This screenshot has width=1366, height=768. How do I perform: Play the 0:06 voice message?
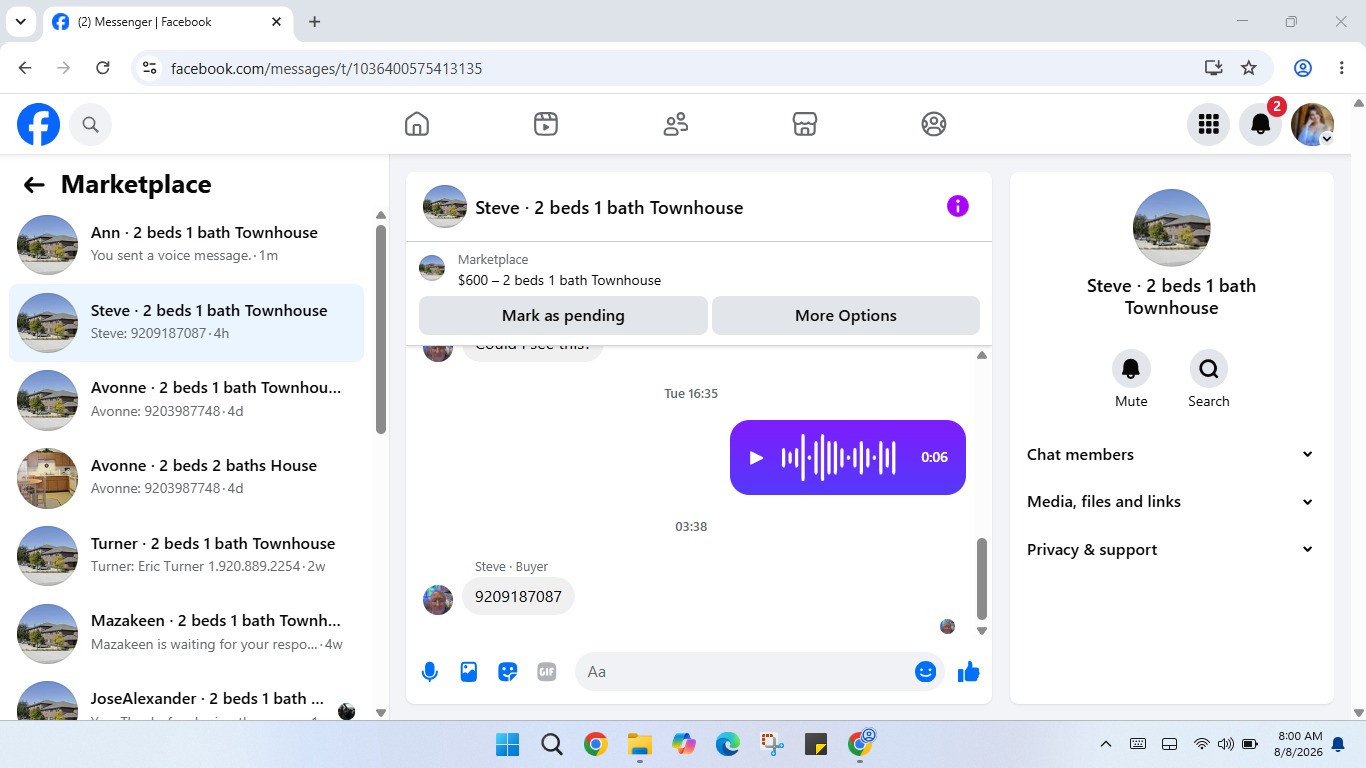tap(757, 457)
